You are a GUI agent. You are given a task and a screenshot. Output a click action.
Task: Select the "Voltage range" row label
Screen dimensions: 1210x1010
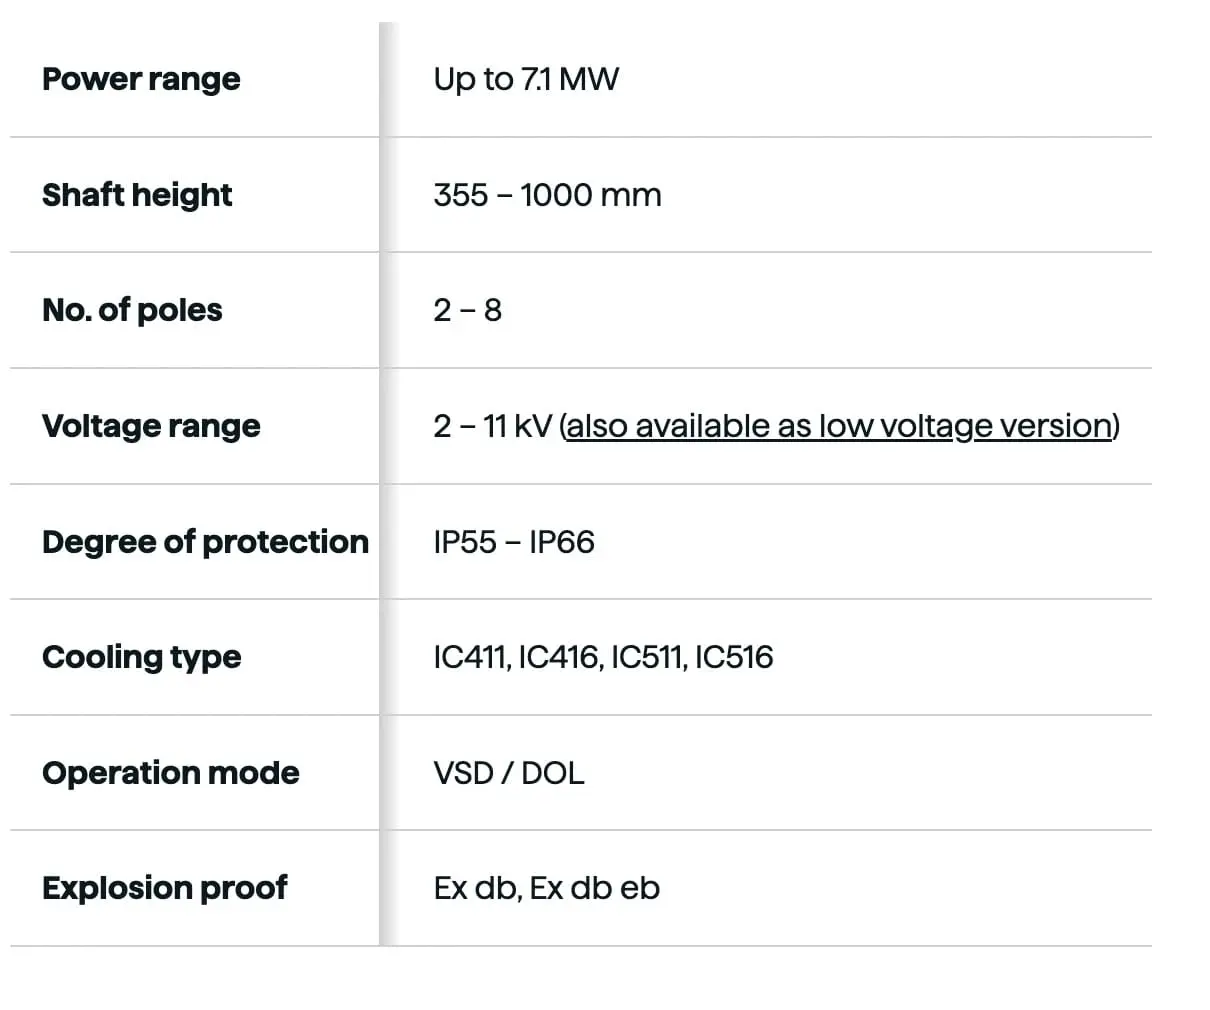[151, 426]
